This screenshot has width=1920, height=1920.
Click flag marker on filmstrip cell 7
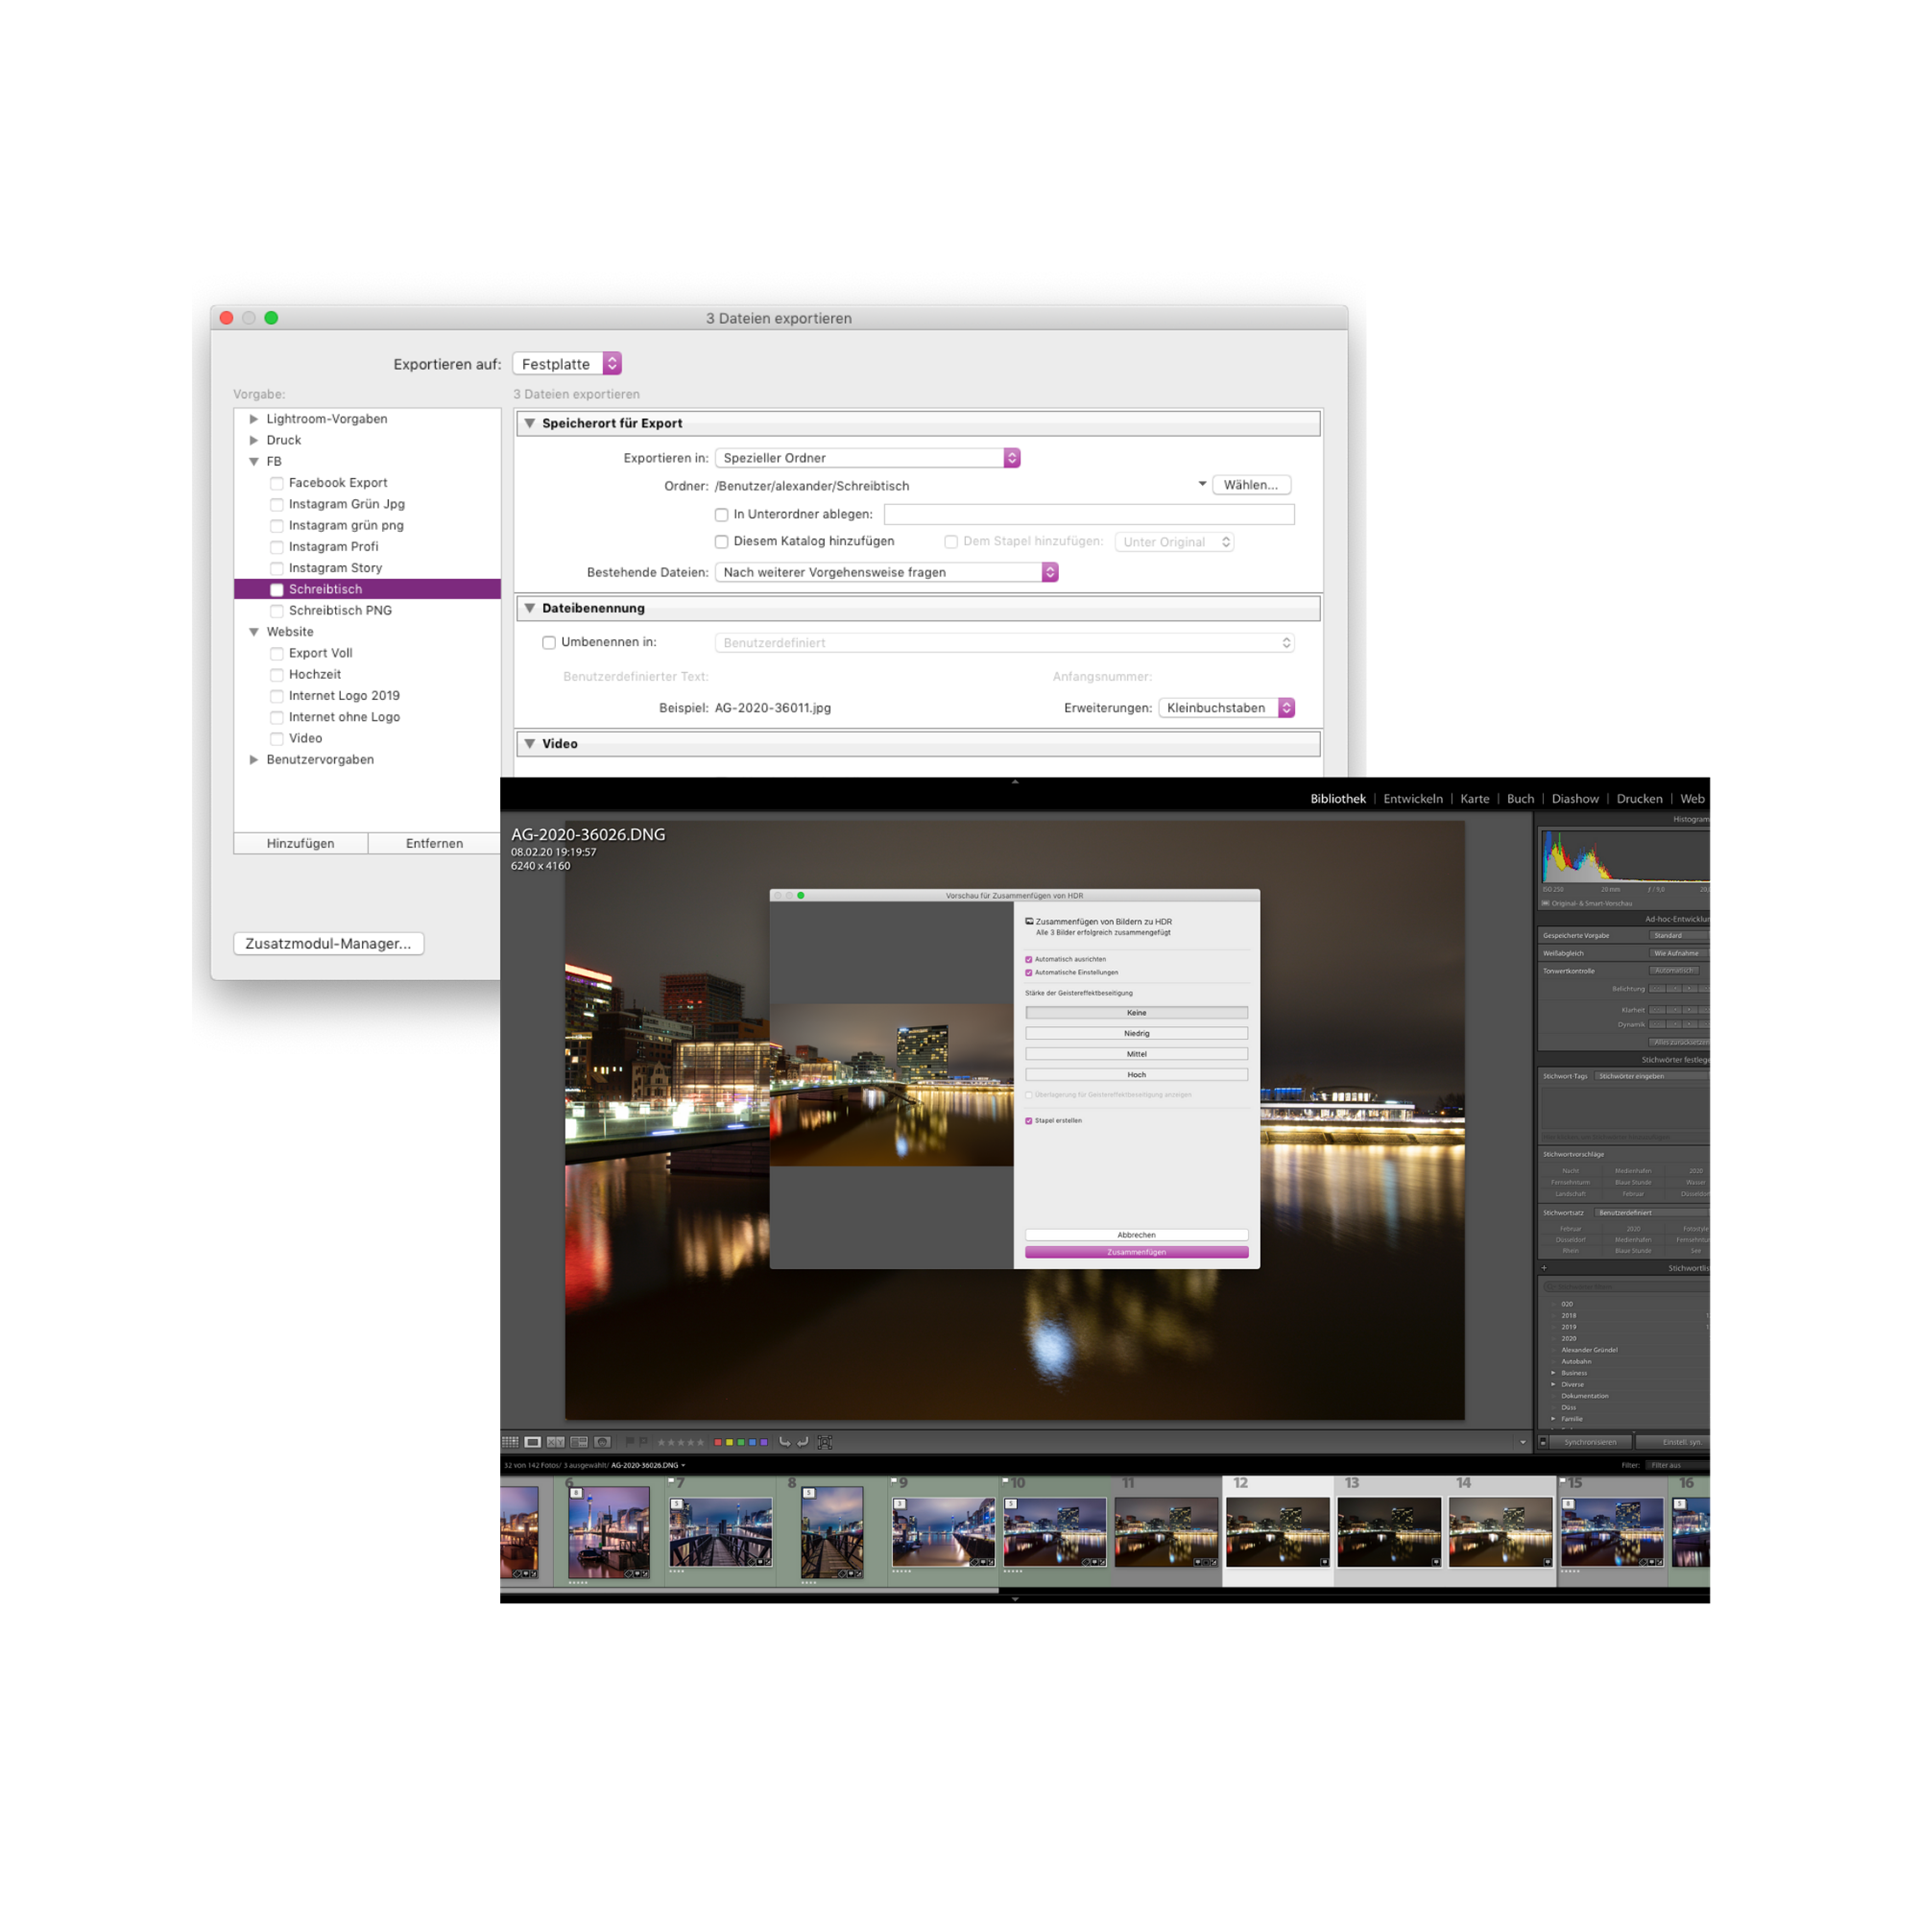pyautogui.click(x=671, y=1481)
